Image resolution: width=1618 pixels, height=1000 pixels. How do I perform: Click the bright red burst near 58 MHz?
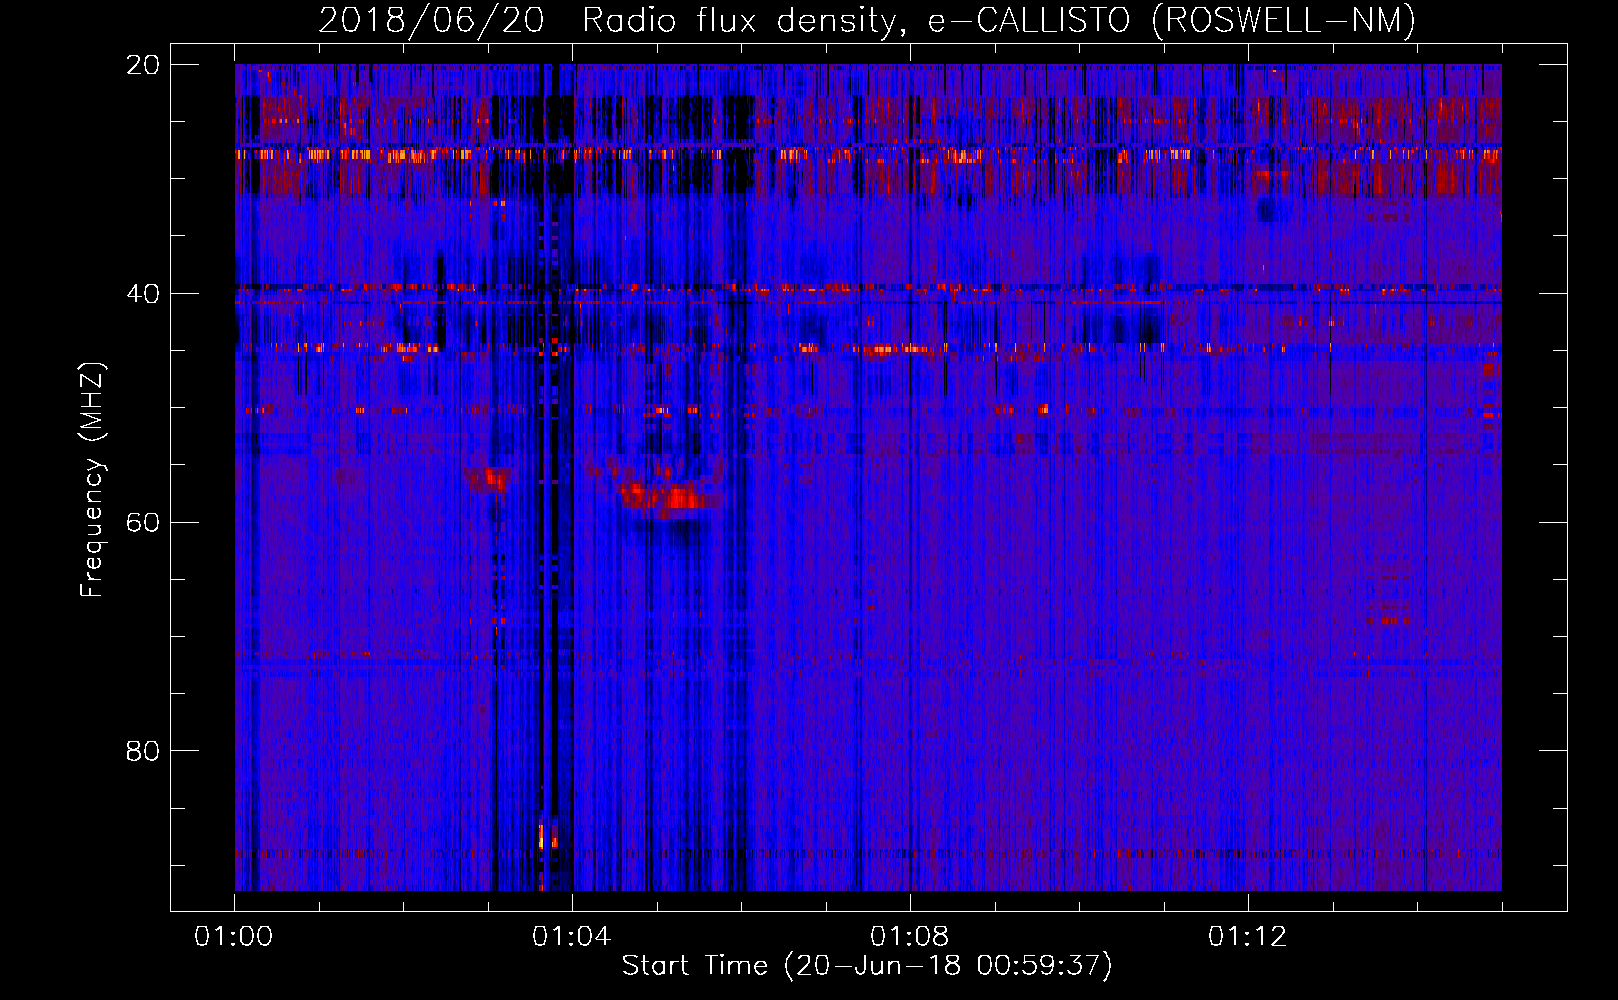point(668,497)
